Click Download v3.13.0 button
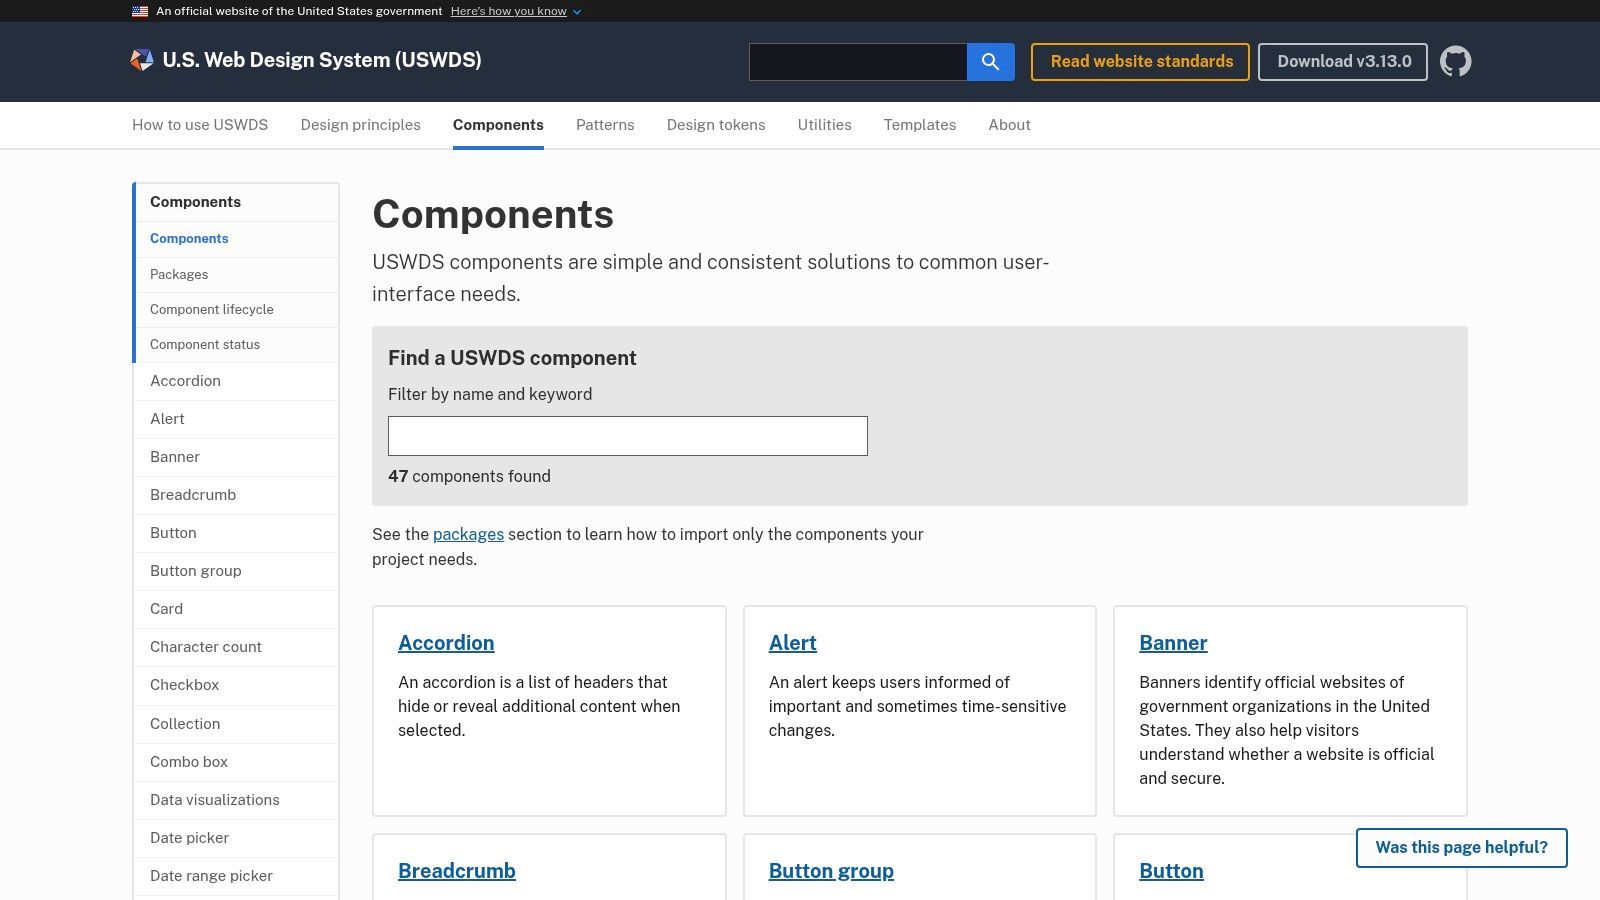Screen dimensions: 1600x900 pyautogui.click(x=1343, y=62)
